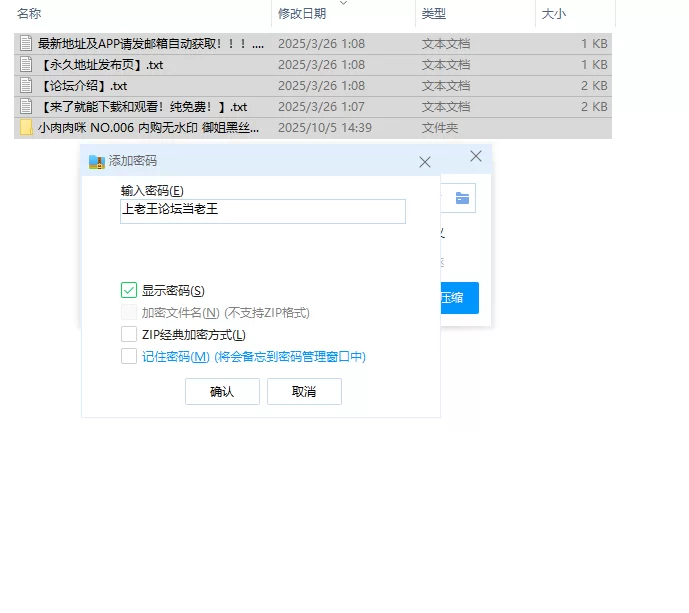Click the 添加密码 dialog title icon
Viewport: 689px width, 613px height.
[96, 161]
